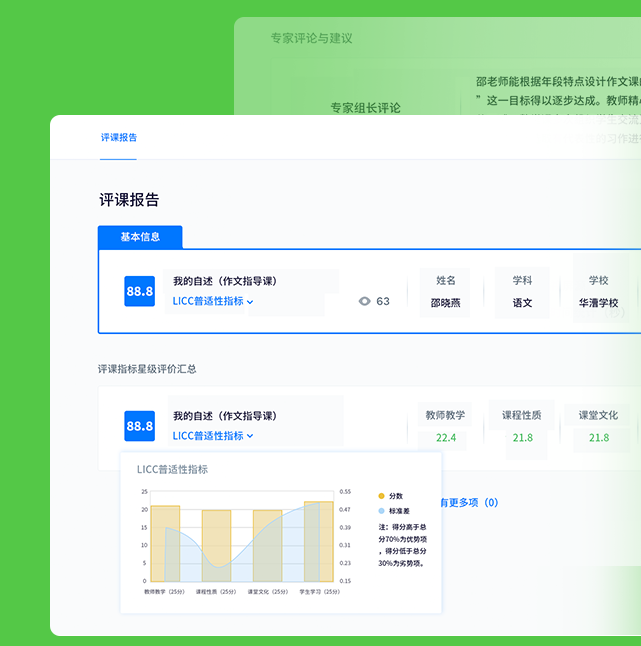Click the 学生学习 bar in chart

pos(318,542)
